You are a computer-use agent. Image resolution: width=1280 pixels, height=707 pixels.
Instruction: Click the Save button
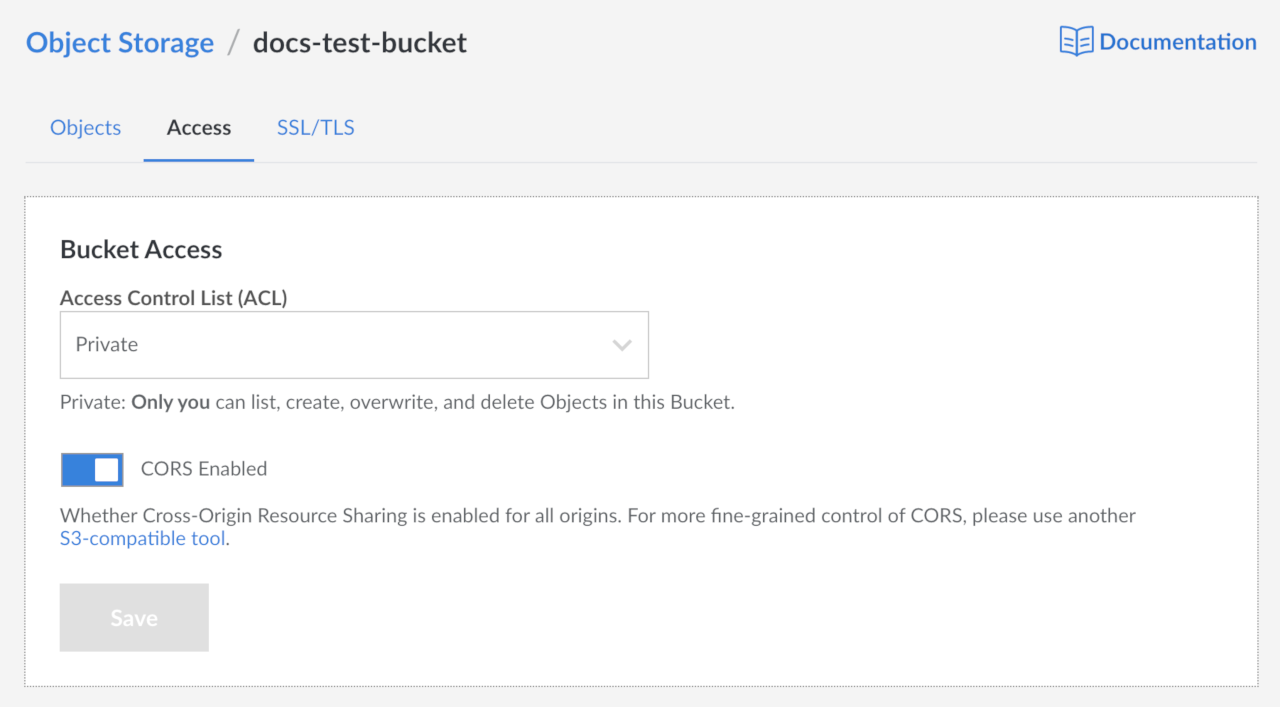point(134,617)
